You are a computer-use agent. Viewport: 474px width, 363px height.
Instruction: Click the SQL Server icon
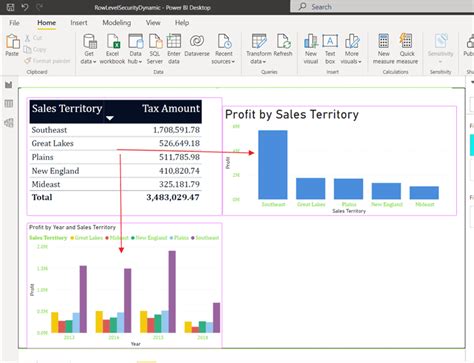[x=155, y=49]
